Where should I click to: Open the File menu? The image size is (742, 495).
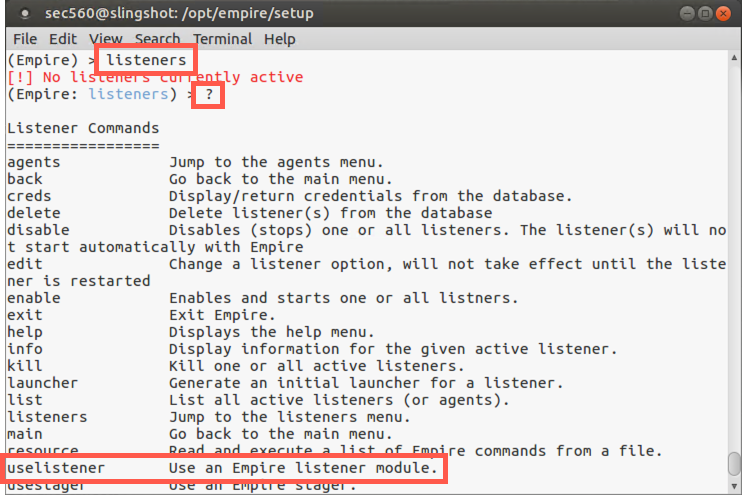(25, 39)
